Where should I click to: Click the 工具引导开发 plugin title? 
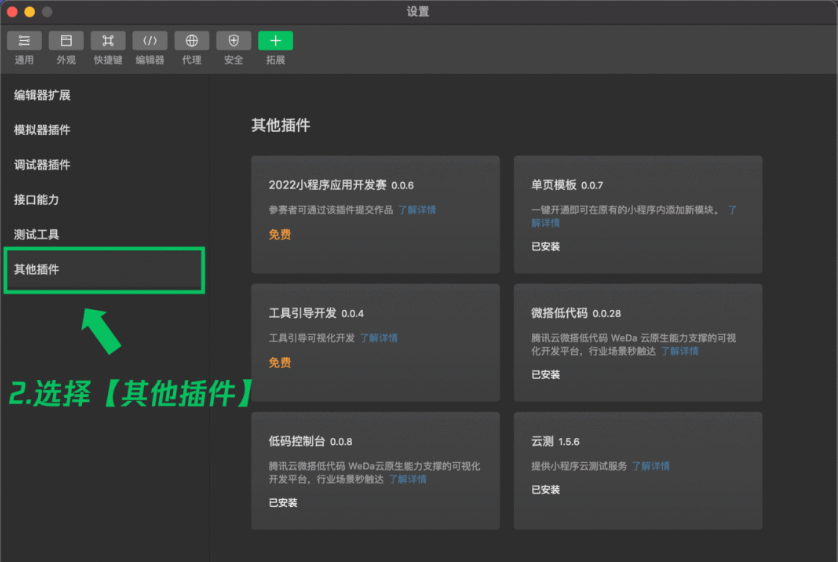302,313
